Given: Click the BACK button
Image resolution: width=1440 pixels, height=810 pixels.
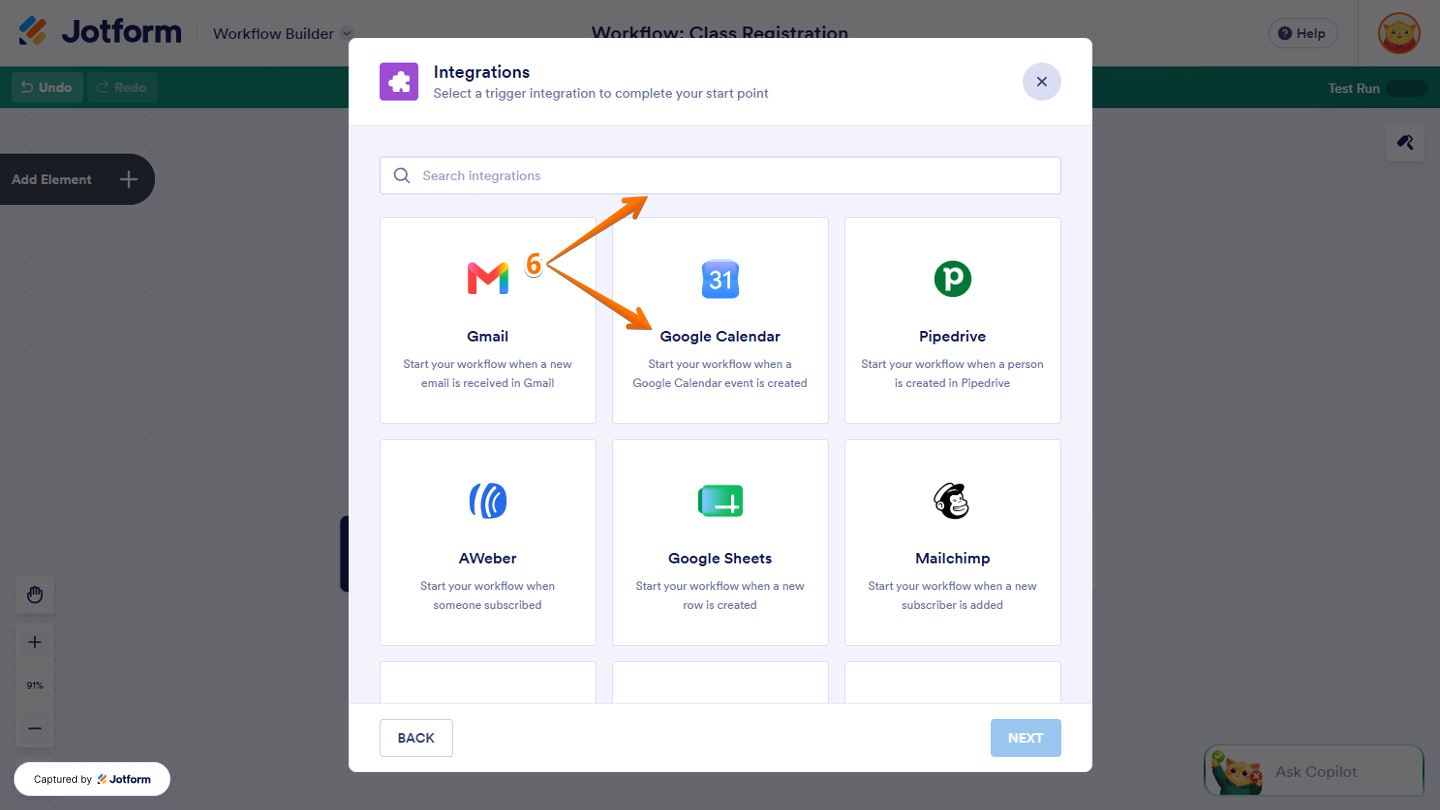Looking at the screenshot, I should point(416,738).
